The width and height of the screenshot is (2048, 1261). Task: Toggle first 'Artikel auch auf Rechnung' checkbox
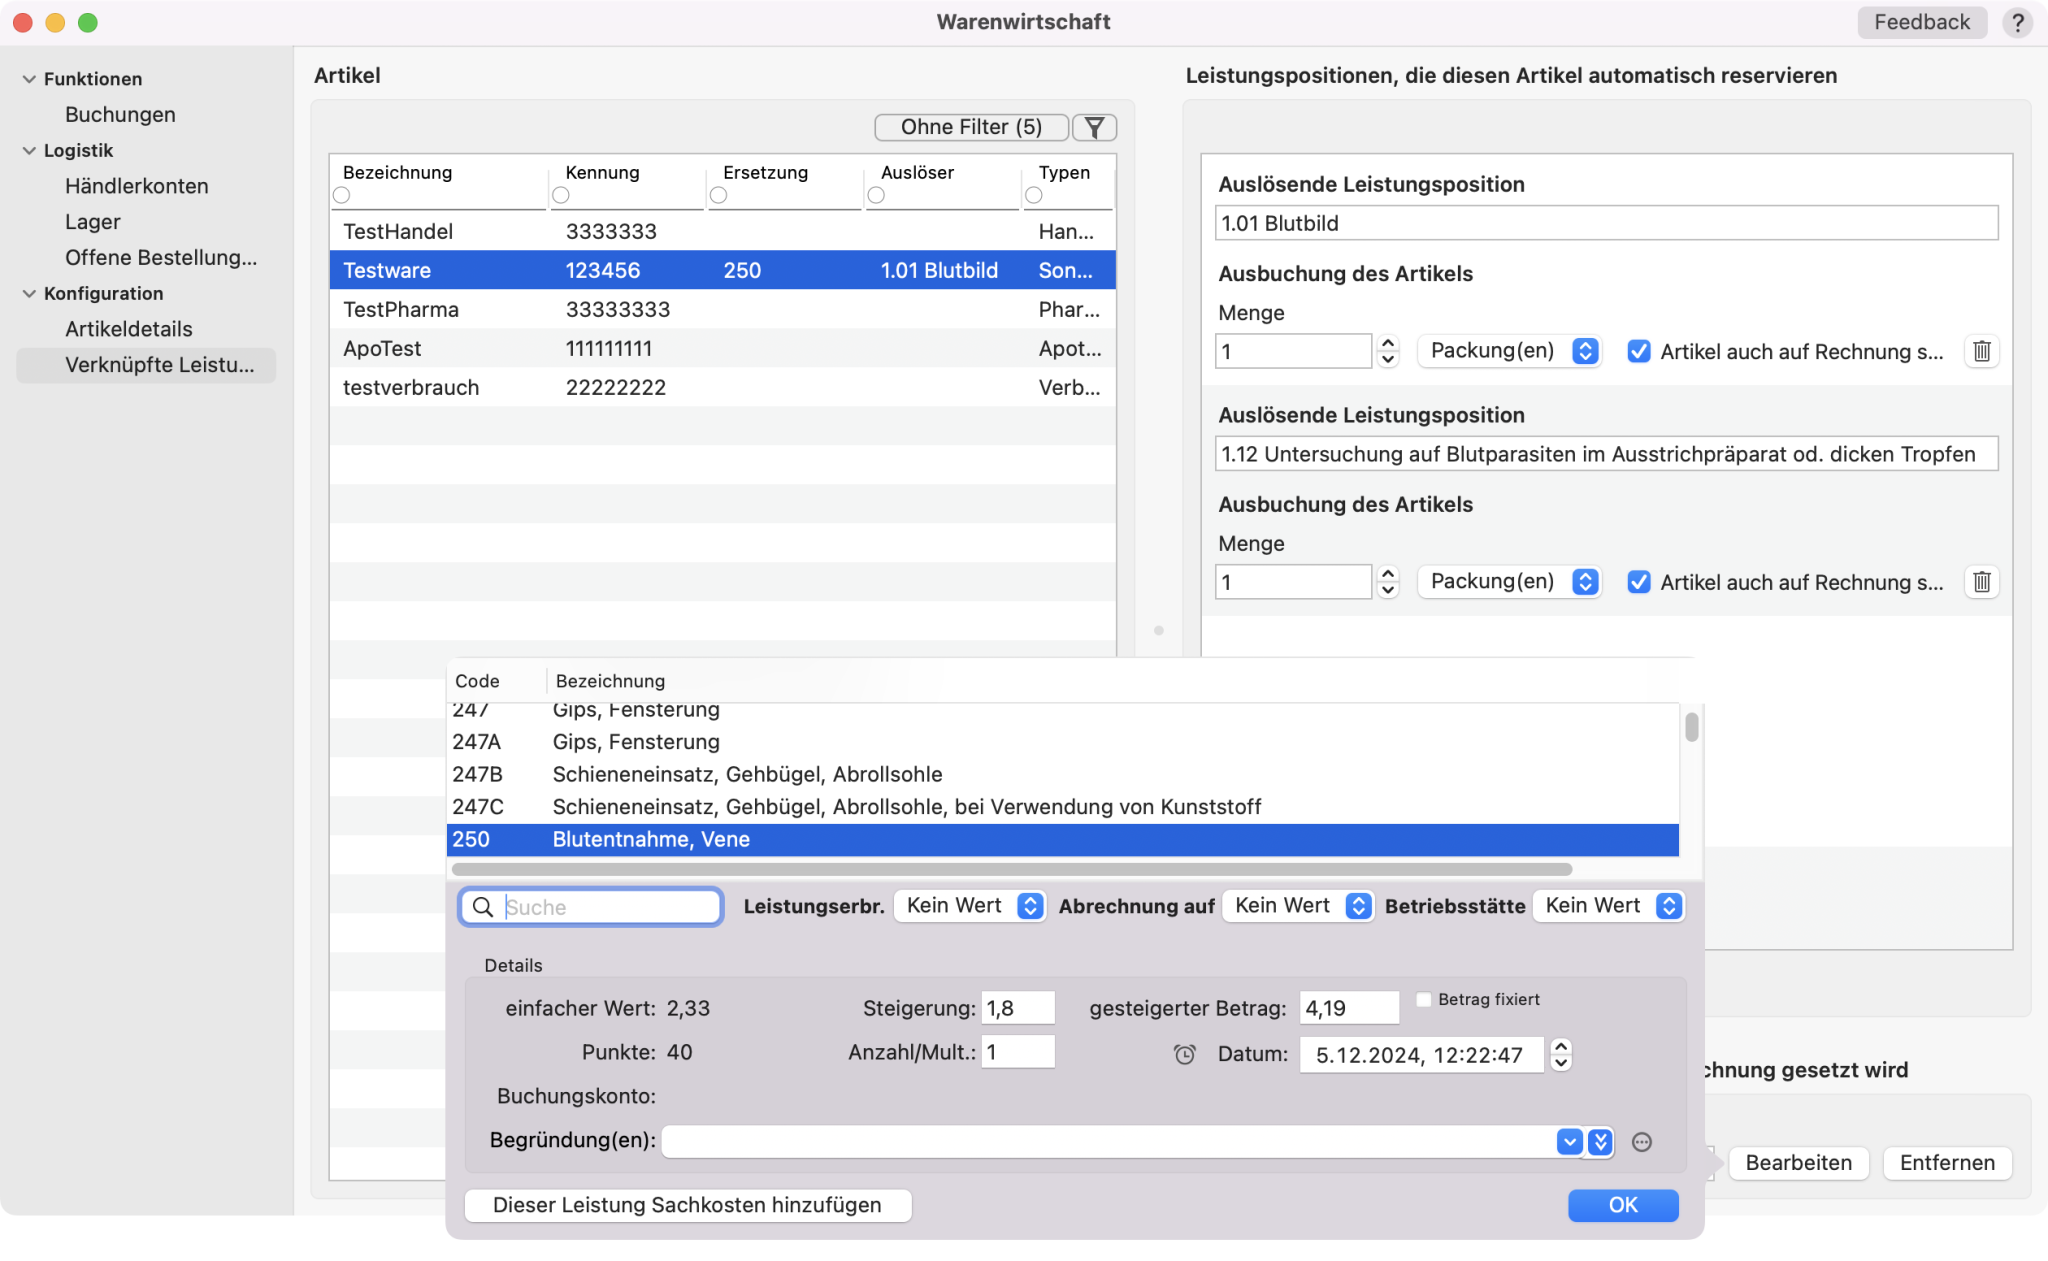(1638, 351)
